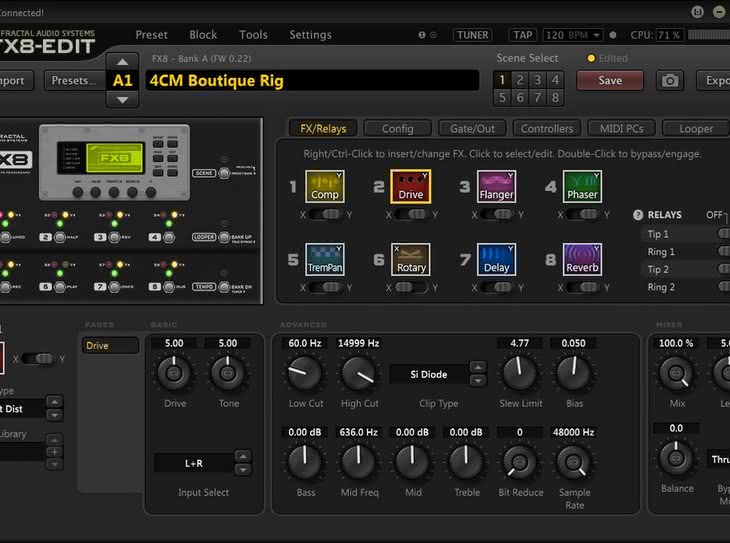Screen dimensions: 730x543
Task: Toggle X/Y switch under Flanger block
Action: (x=497, y=214)
